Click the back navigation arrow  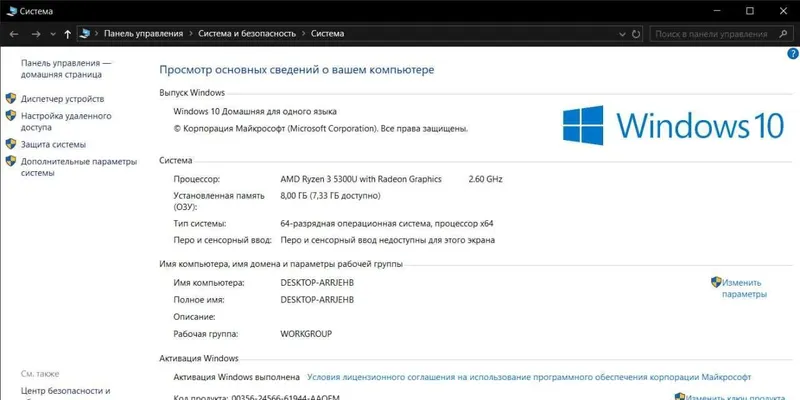point(14,34)
